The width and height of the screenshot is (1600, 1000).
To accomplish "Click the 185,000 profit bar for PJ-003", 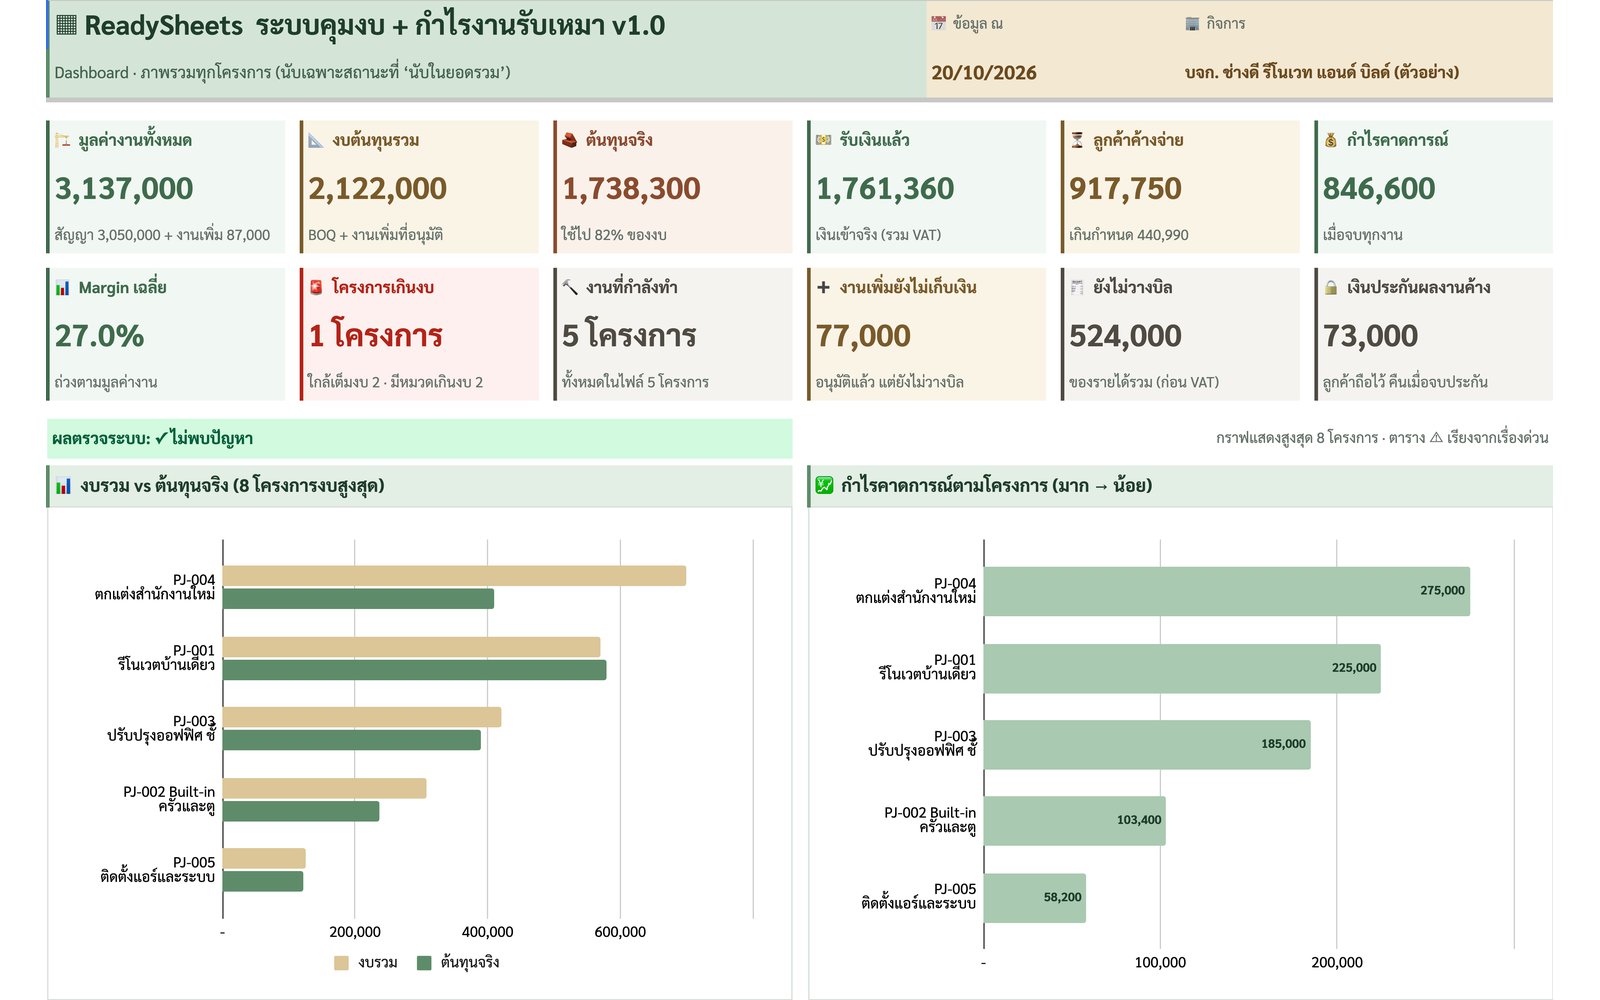I will point(1147,745).
